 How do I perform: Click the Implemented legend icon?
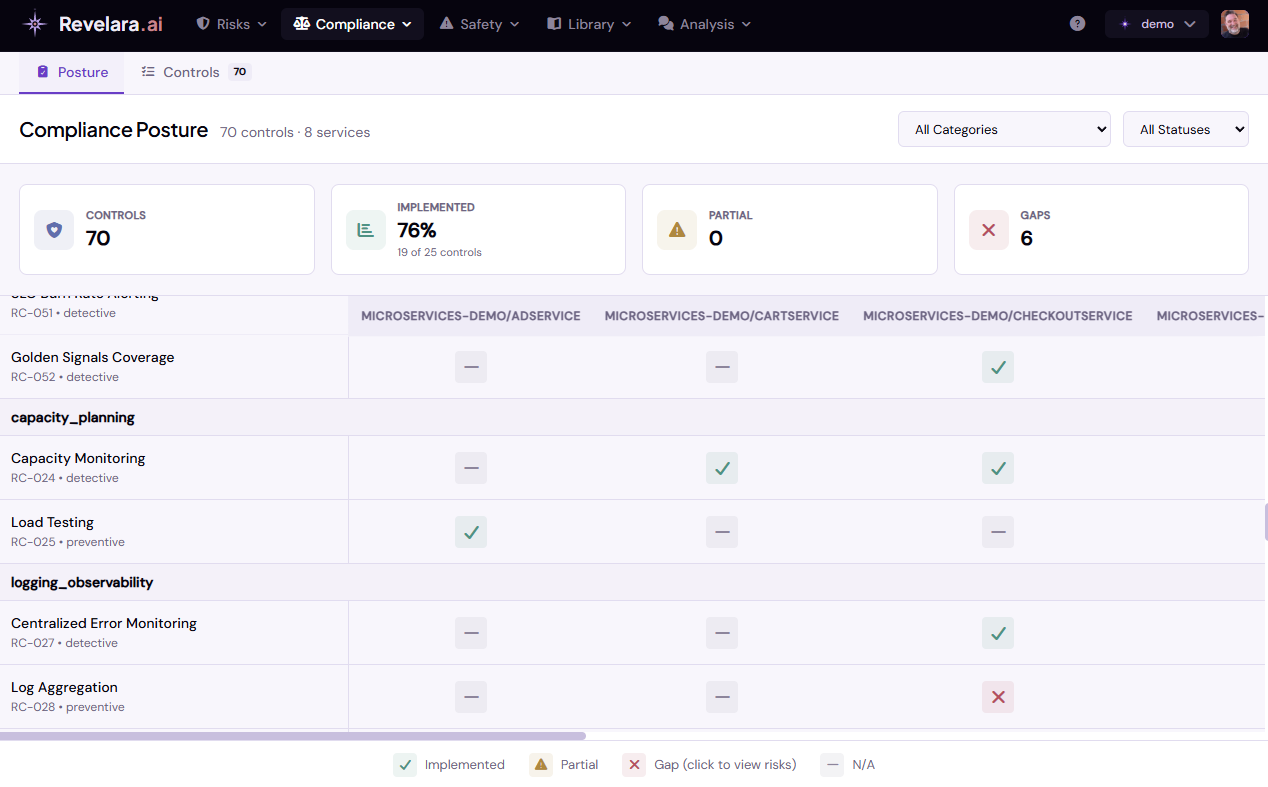click(x=405, y=765)
